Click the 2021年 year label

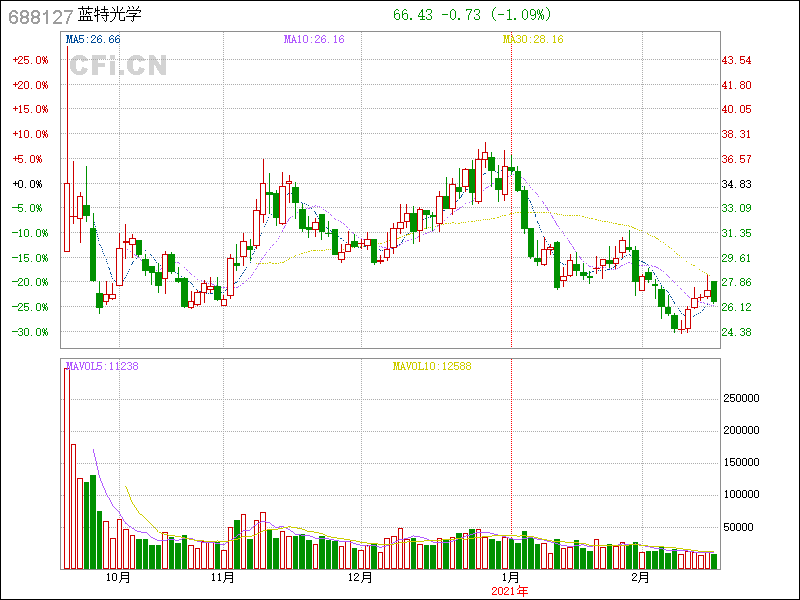coord(509,592)
